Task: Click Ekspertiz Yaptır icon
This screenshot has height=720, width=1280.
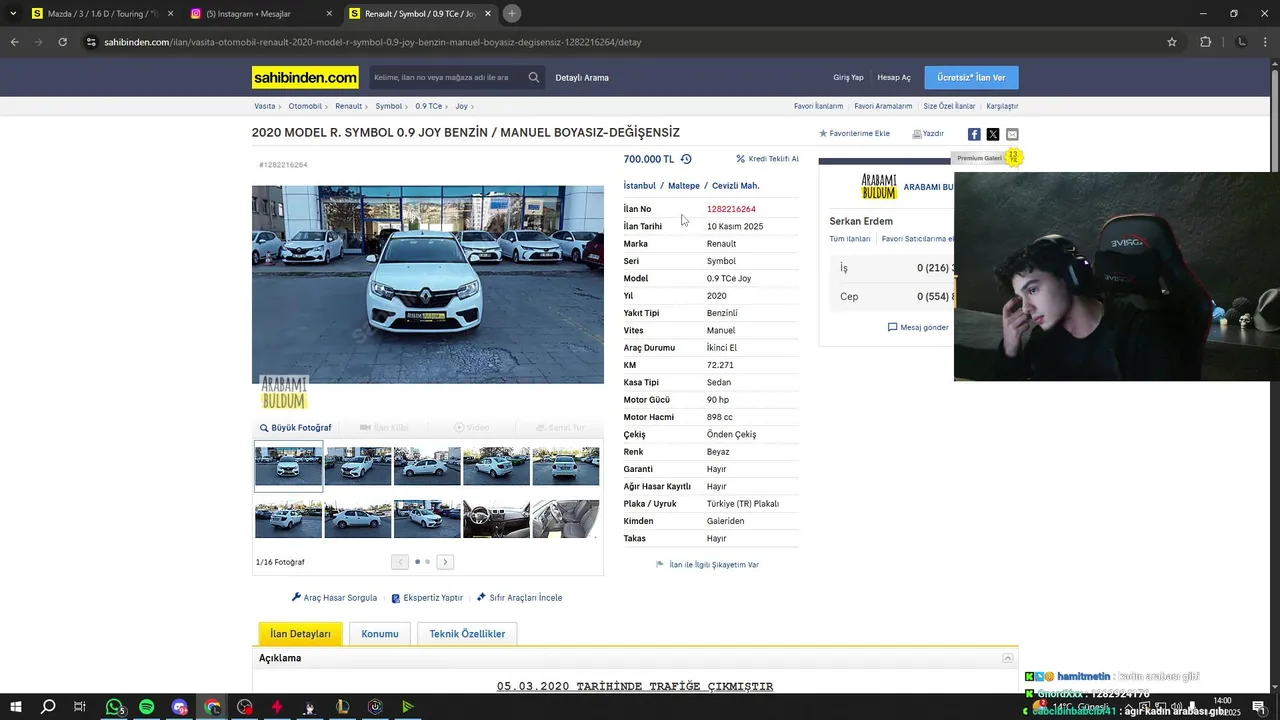Action: [x=396, y=598]
